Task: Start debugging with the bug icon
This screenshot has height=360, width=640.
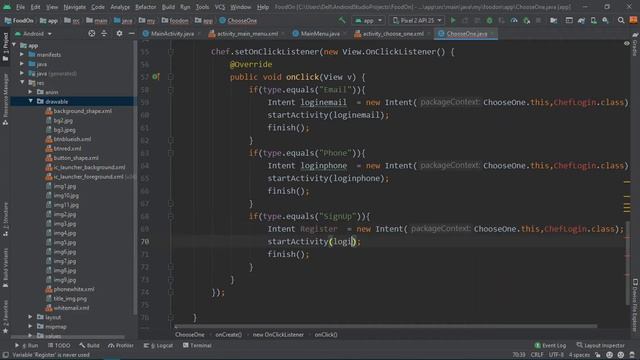Action: coord(489,20)
